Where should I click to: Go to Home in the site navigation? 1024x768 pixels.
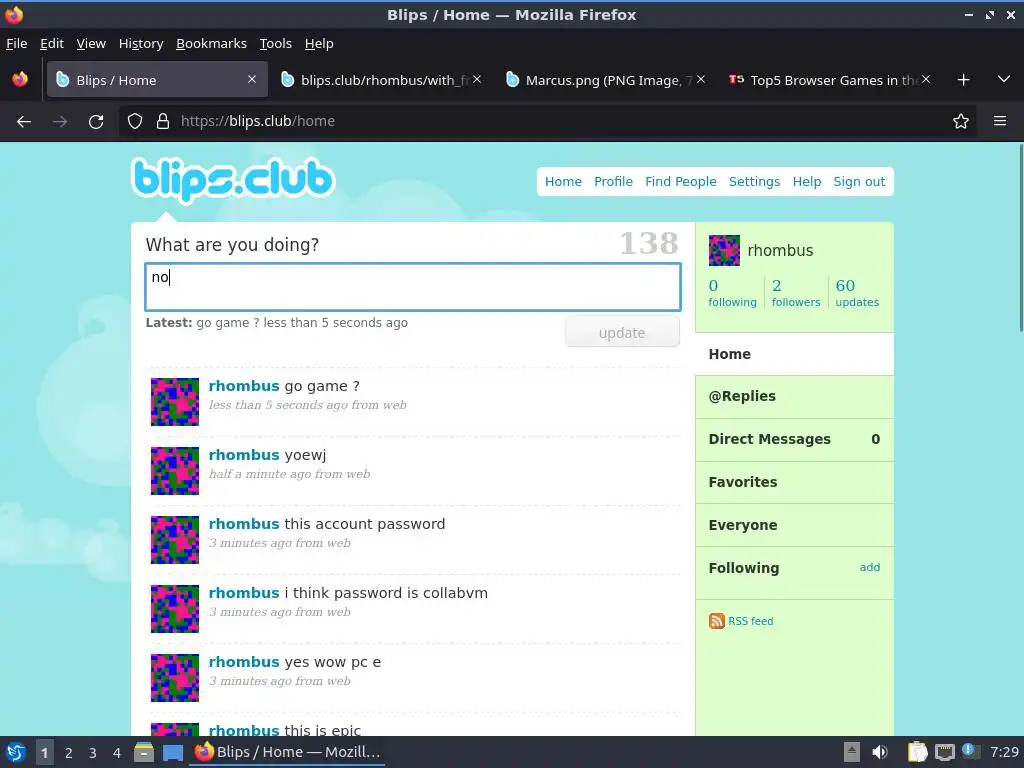coord(563,182)
